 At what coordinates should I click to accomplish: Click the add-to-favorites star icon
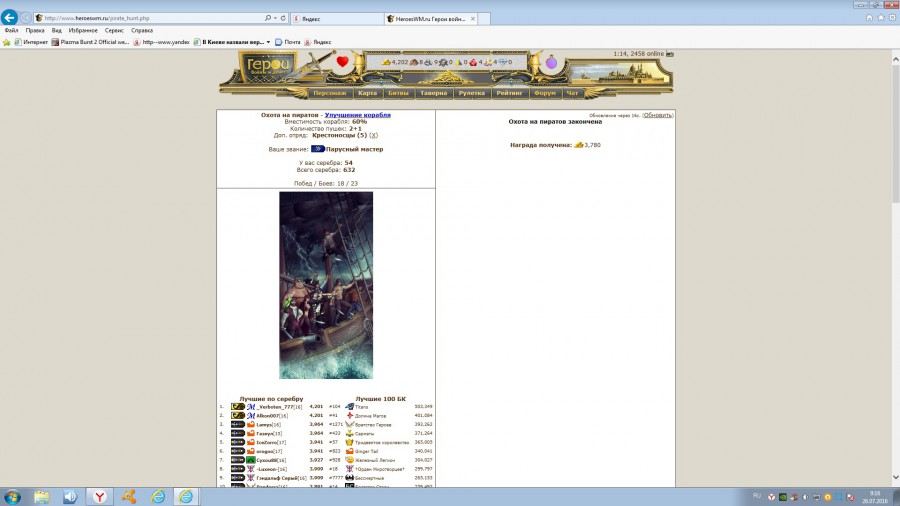click(x=6, y=42)
